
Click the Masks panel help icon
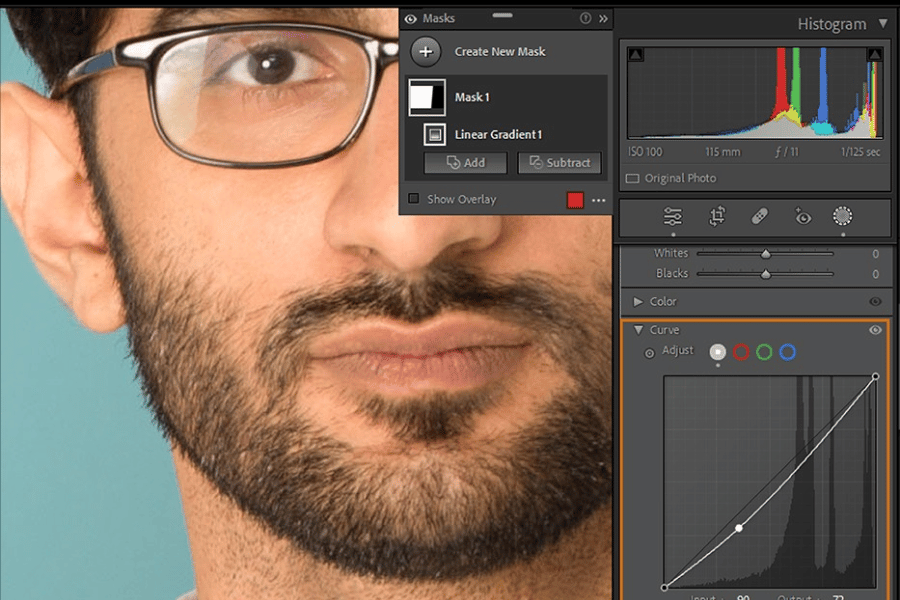coord(585,18)
